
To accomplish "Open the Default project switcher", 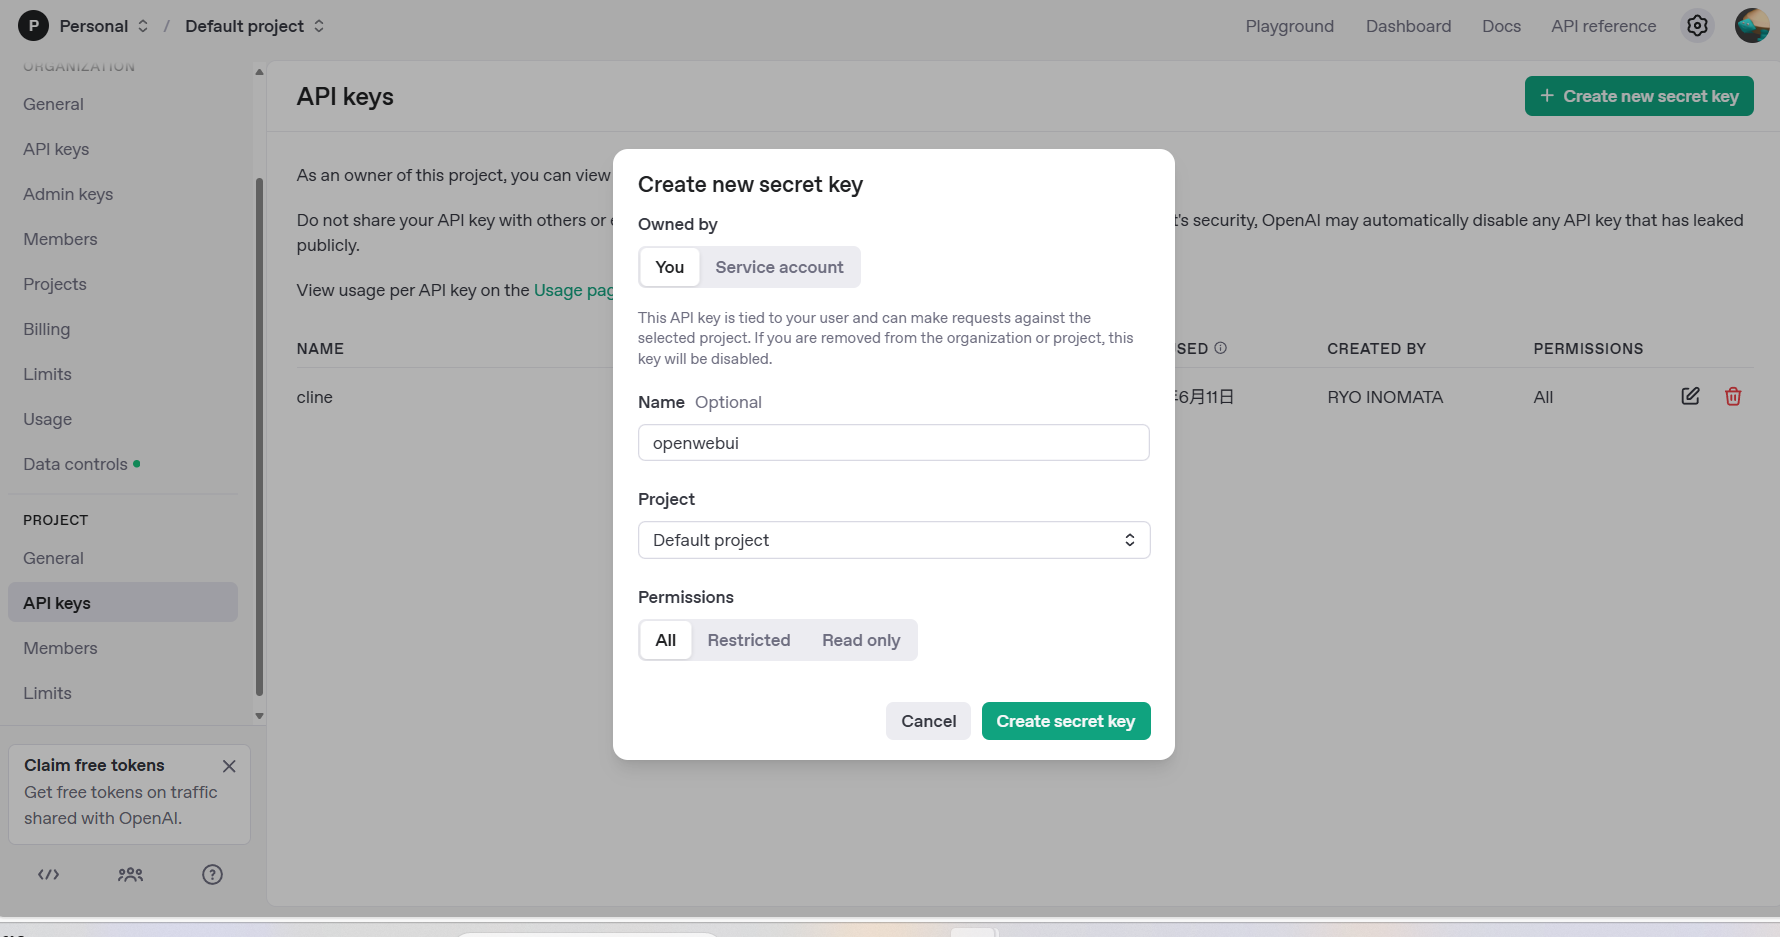I will pyautogui.click(x=254, y=26).
